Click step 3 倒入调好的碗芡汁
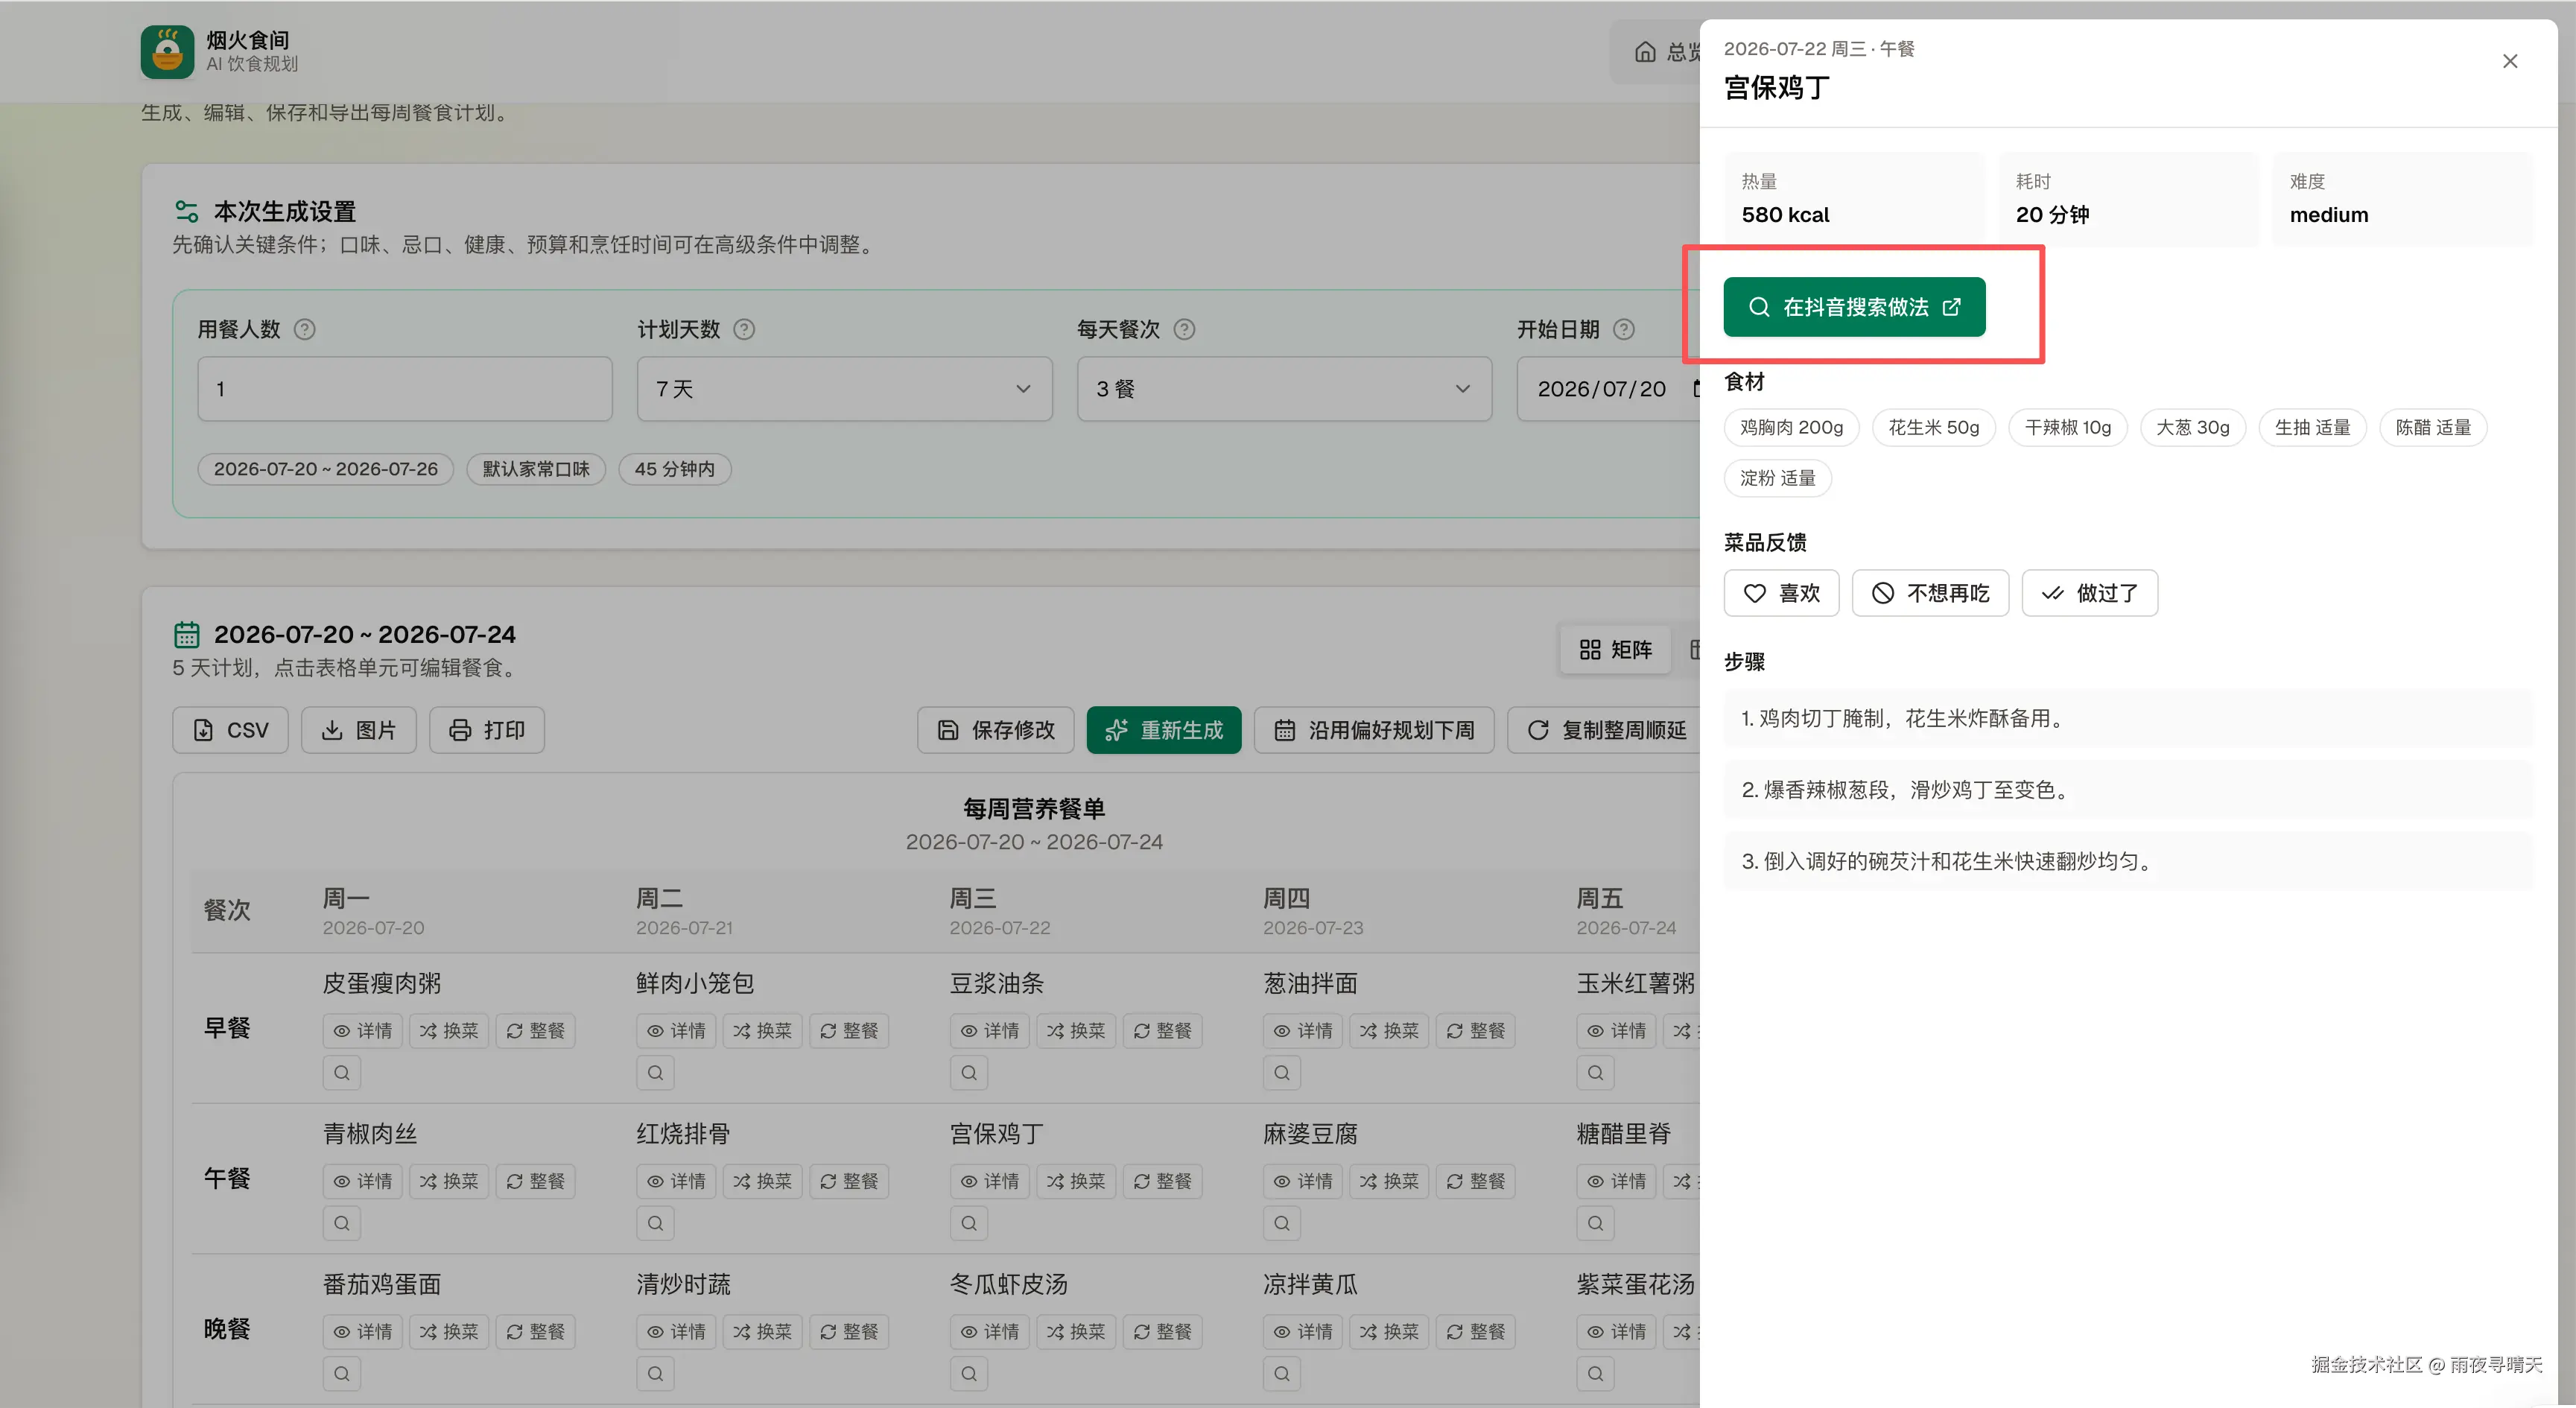The width and height of the screenshot is (2576, 1408). [2128, 861]
